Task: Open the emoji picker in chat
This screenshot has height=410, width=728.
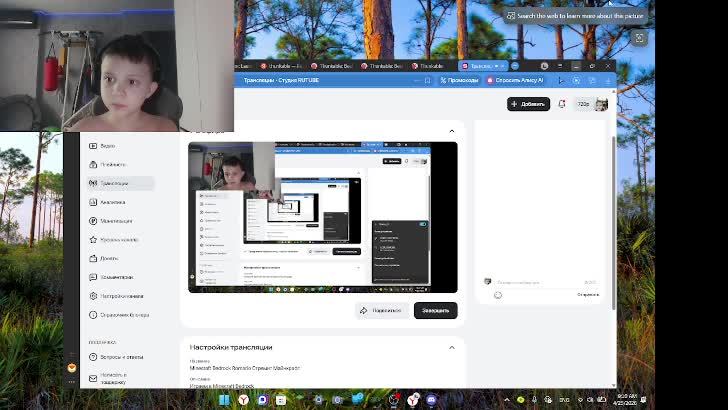Action: pos(498,295)
